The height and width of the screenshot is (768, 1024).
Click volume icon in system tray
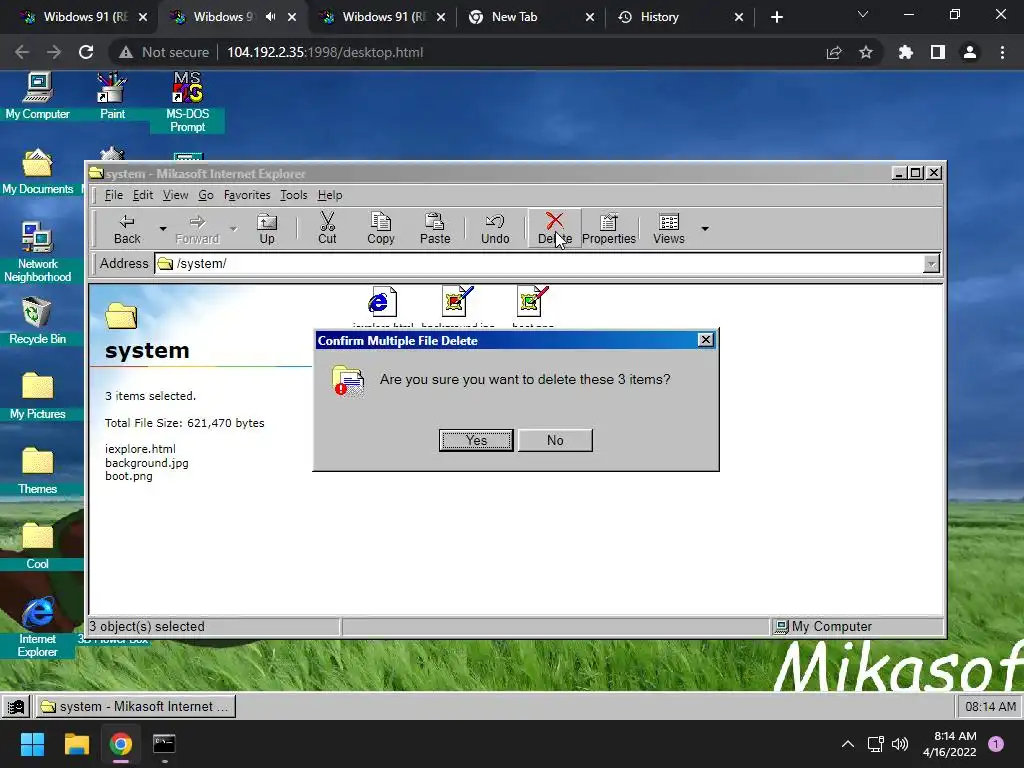pos(900,744)
